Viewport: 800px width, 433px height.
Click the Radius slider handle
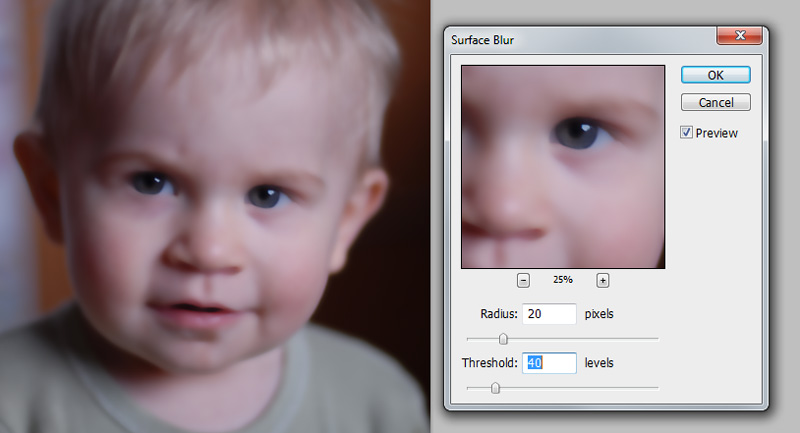click(x=503, y=339)
